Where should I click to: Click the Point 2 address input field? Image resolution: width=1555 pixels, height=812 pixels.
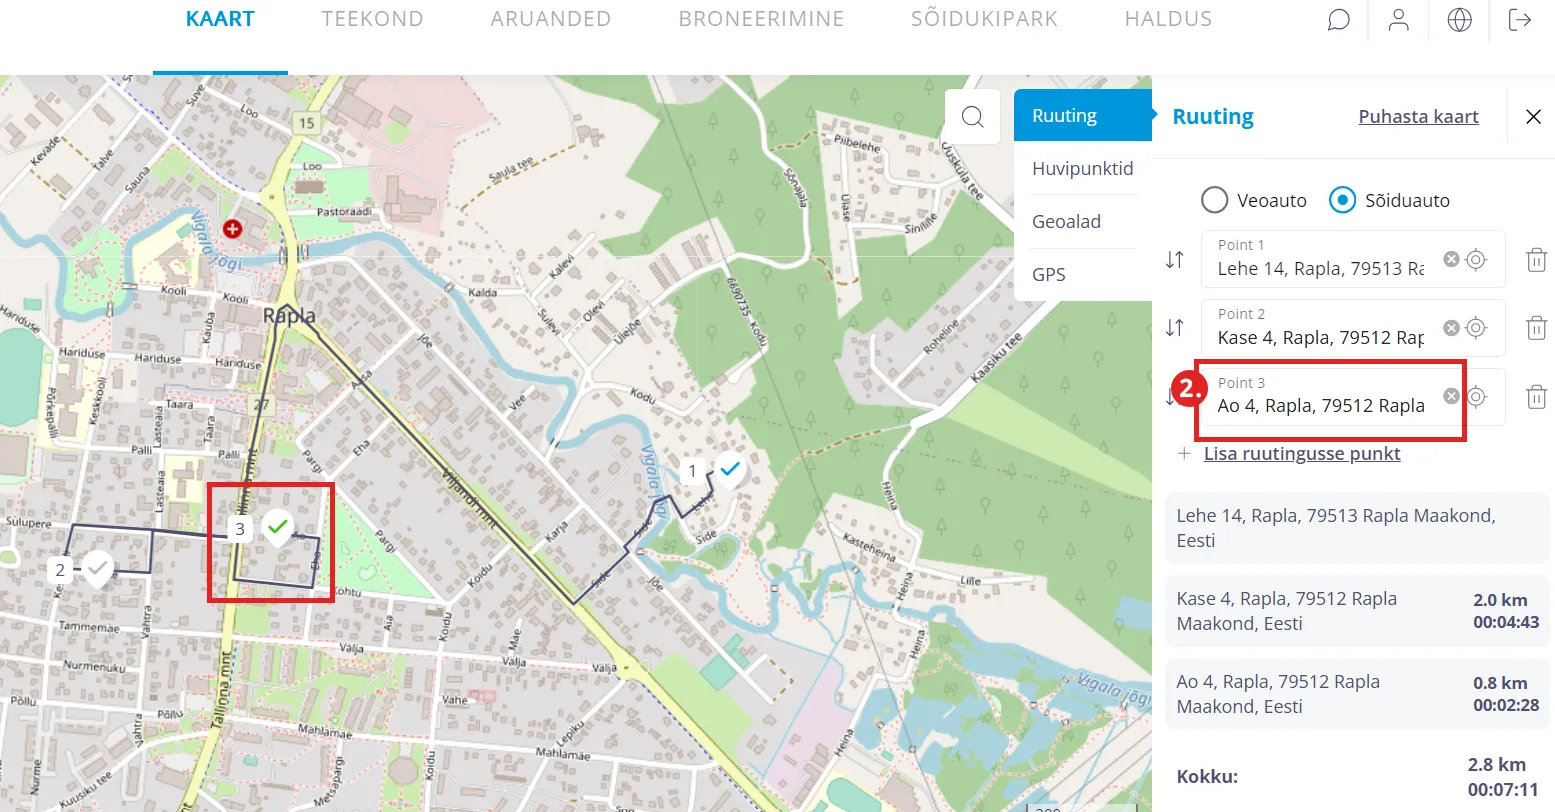click(1320, 338)
